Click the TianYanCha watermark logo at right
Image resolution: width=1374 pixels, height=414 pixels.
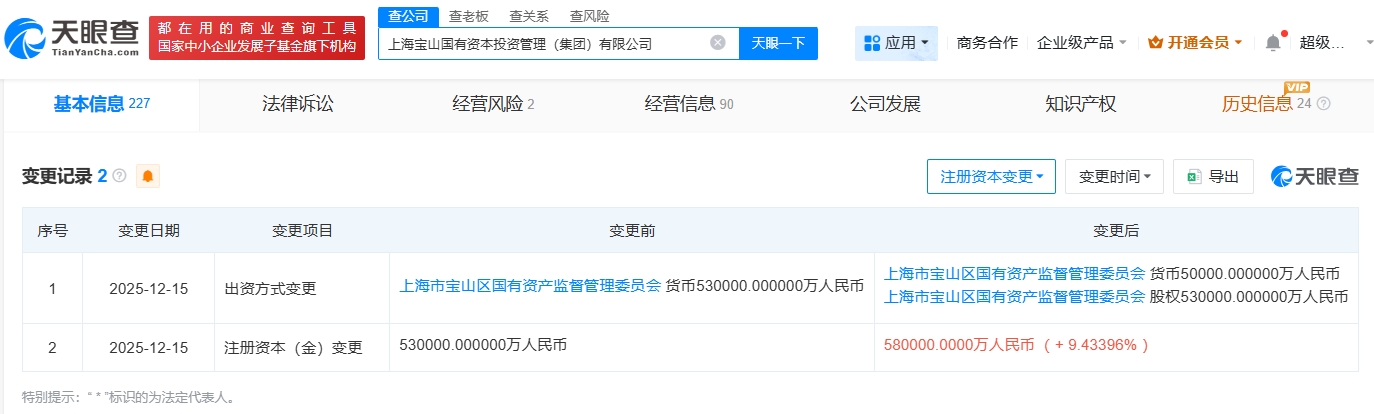(x=1314, y=177)
